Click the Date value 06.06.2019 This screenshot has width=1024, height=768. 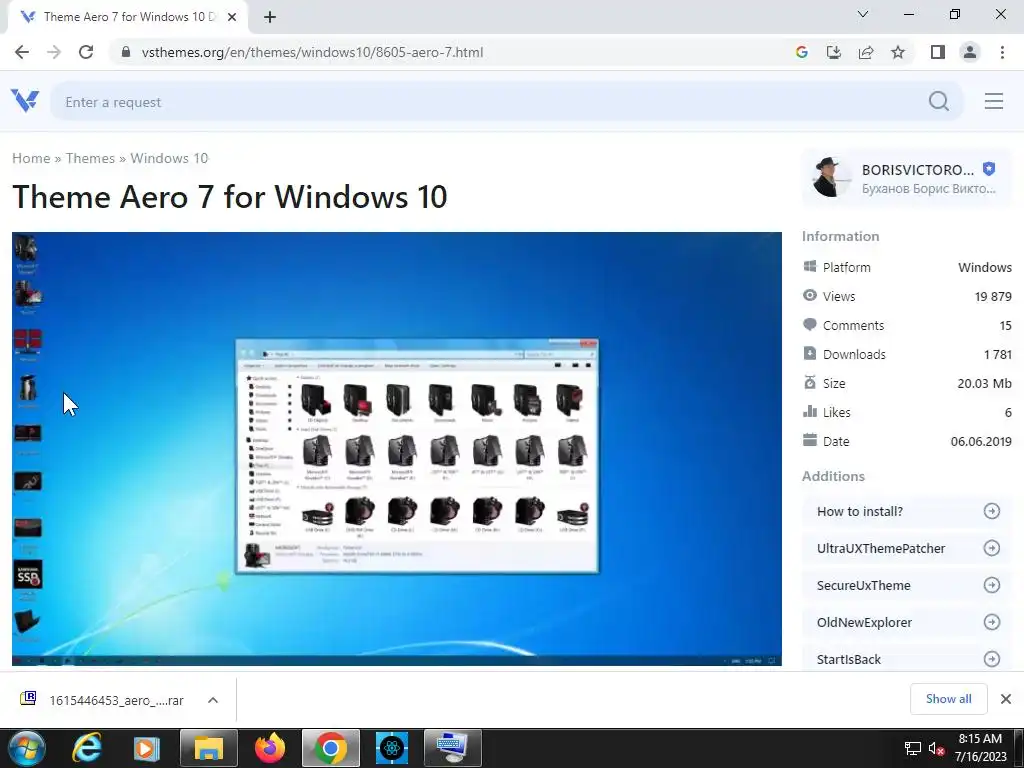click(981, 441)
